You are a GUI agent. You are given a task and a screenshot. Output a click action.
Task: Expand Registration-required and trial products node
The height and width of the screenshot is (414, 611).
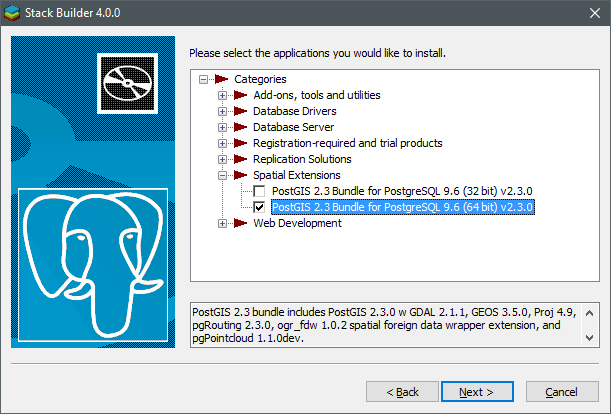coord(222,143)
